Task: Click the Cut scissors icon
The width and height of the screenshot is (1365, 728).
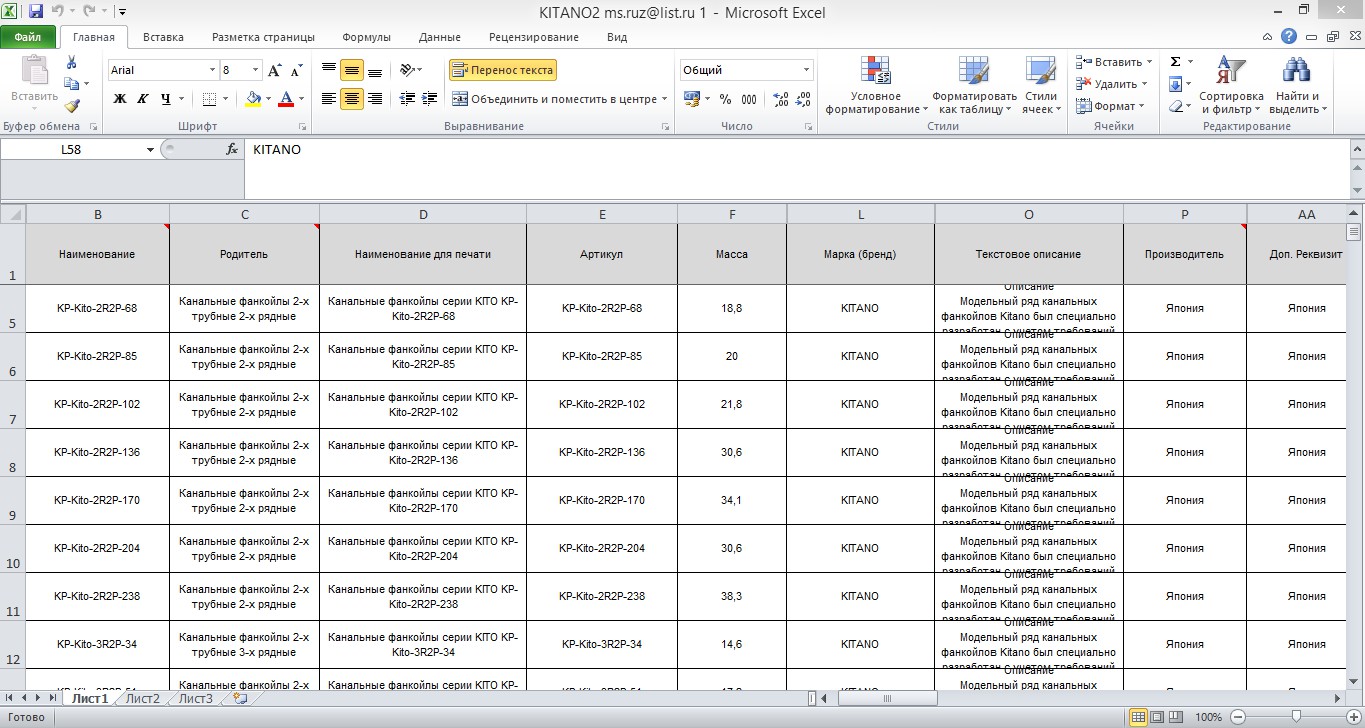Action: [x=71, y=62]
